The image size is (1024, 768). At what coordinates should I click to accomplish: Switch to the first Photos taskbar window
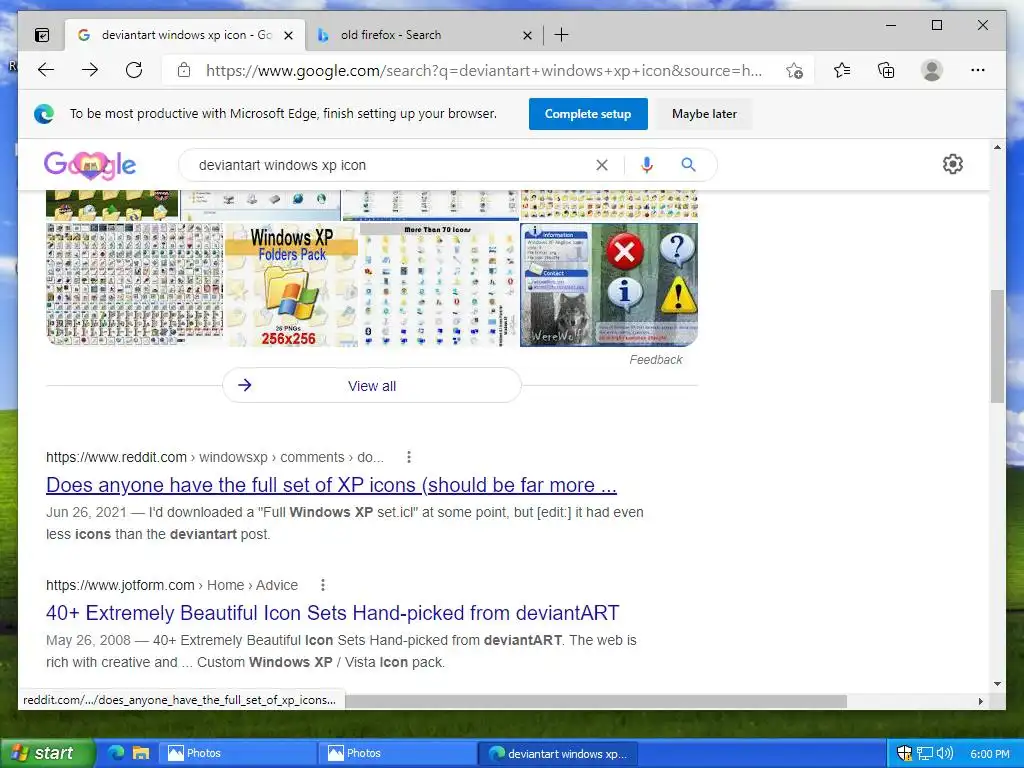pos(236,753)
